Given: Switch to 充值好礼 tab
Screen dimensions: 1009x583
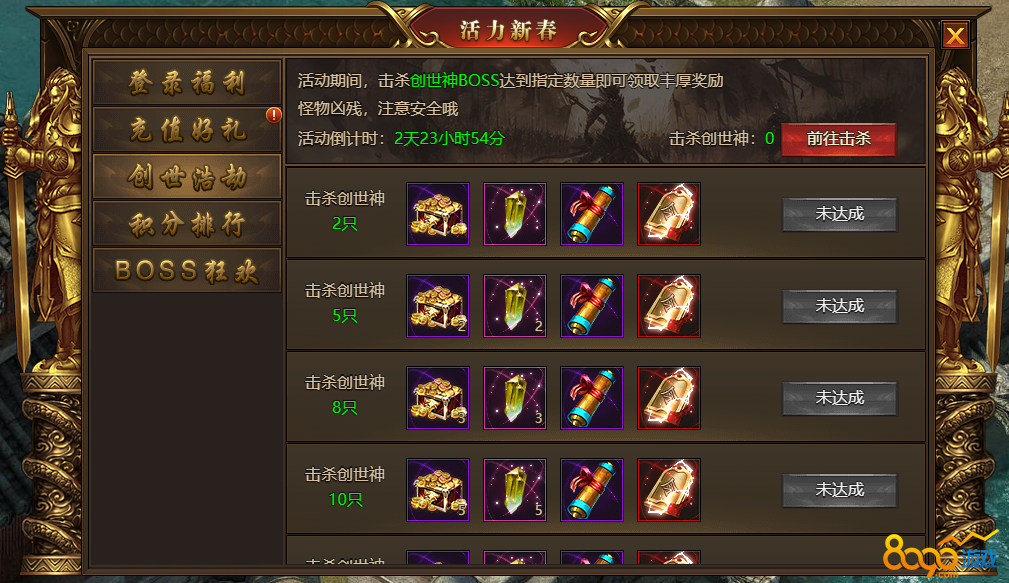Looking at the screenshot, I should pos(187,129).
